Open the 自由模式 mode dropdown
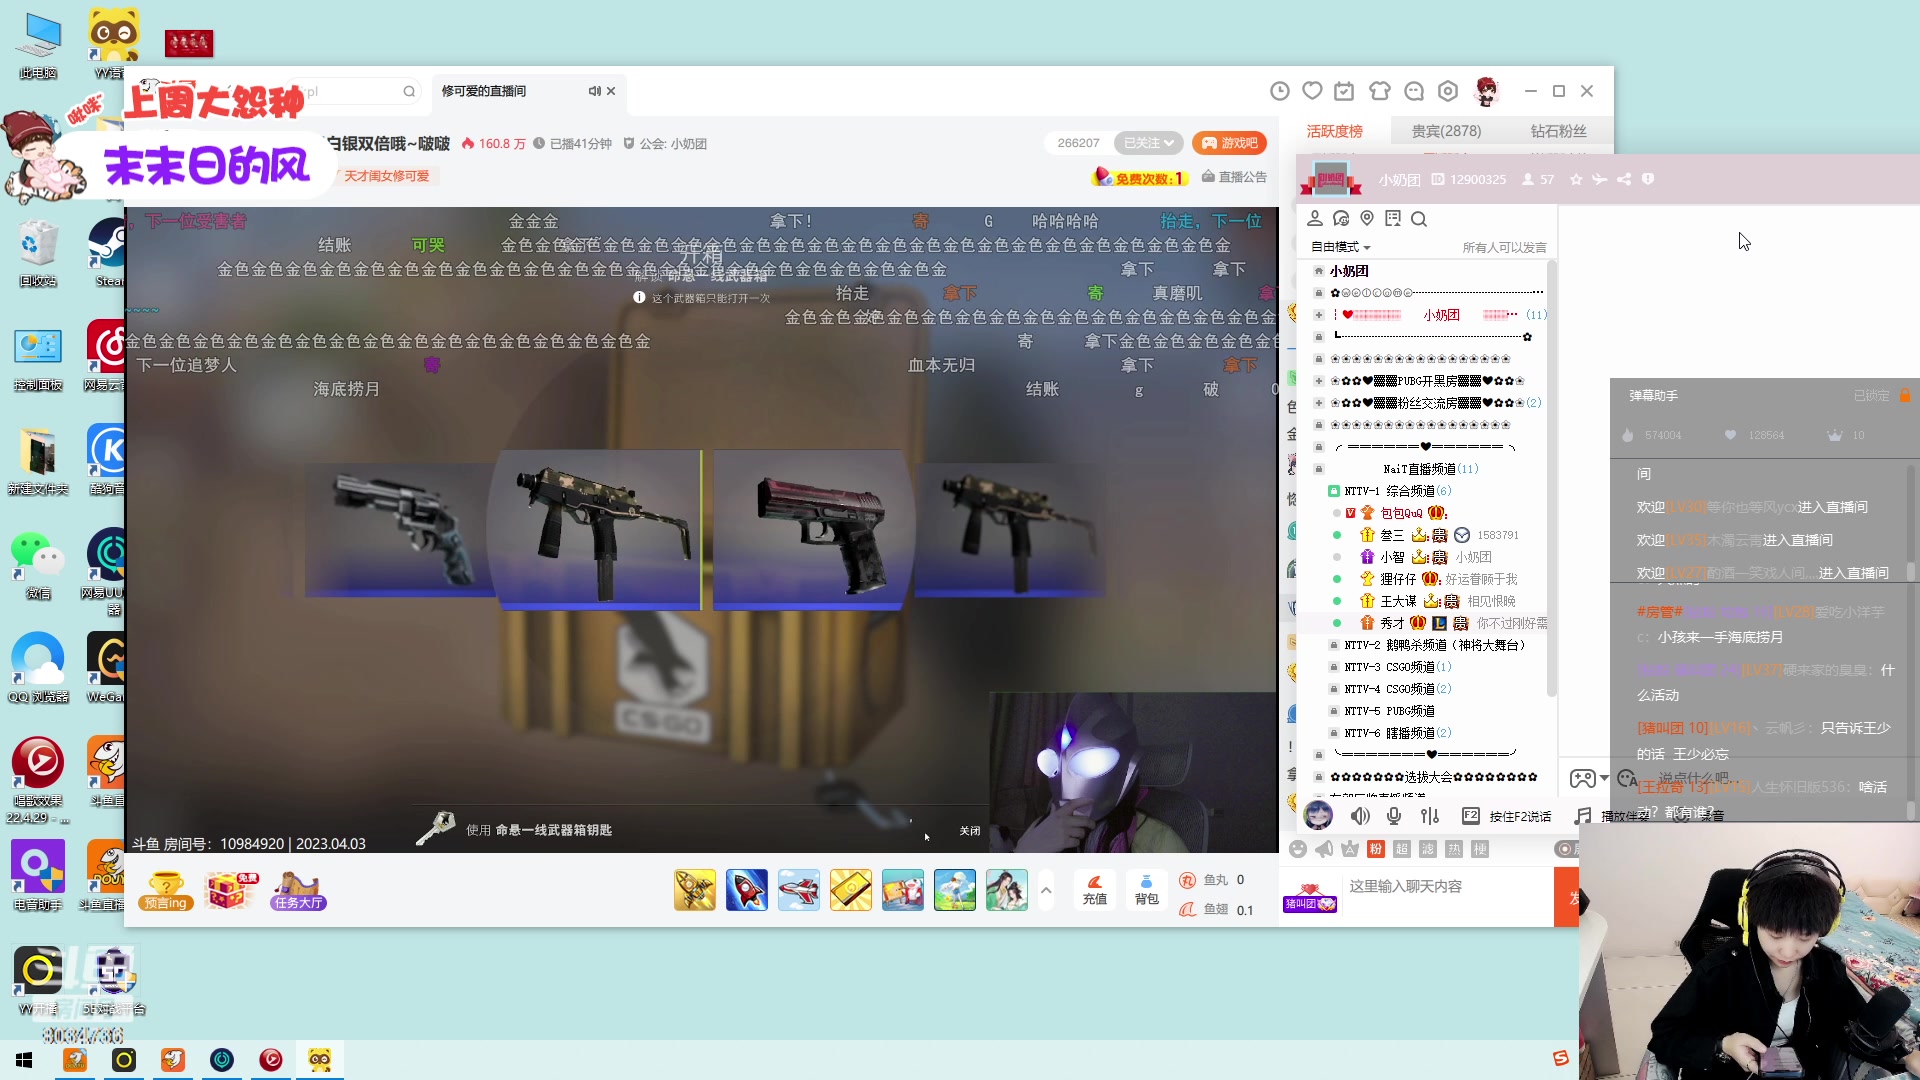The image size is (1920, 1080). 1340,247
